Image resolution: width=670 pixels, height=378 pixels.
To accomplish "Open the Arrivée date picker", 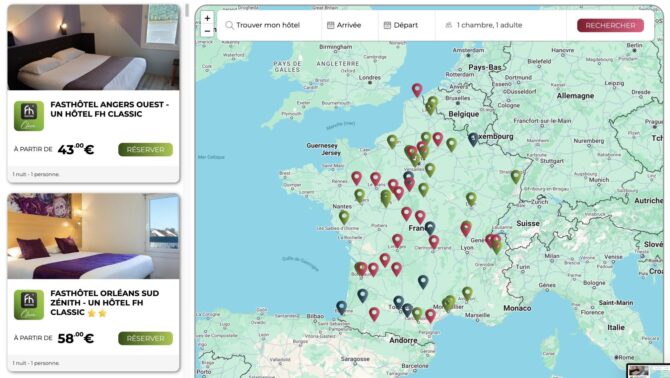I will (x=349, y=25).
